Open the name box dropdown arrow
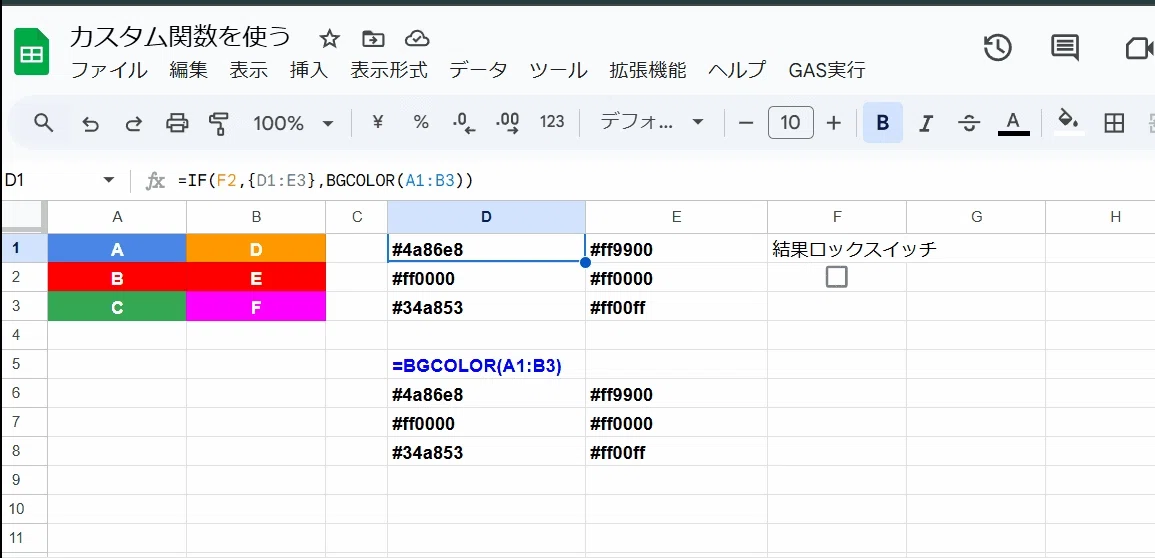Viewport: 1155px width, 558px height. pyautogui.click(x=109, y=180)
